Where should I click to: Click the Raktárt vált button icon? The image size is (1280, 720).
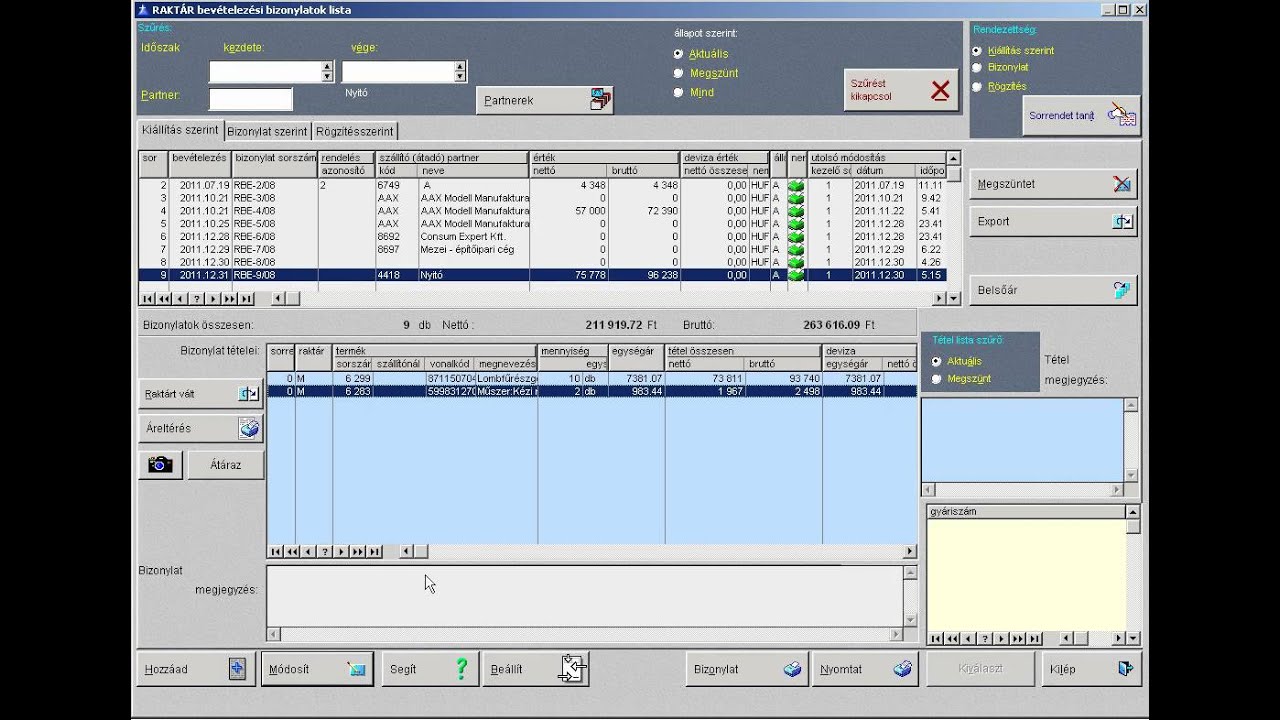(x=248, y=394)
